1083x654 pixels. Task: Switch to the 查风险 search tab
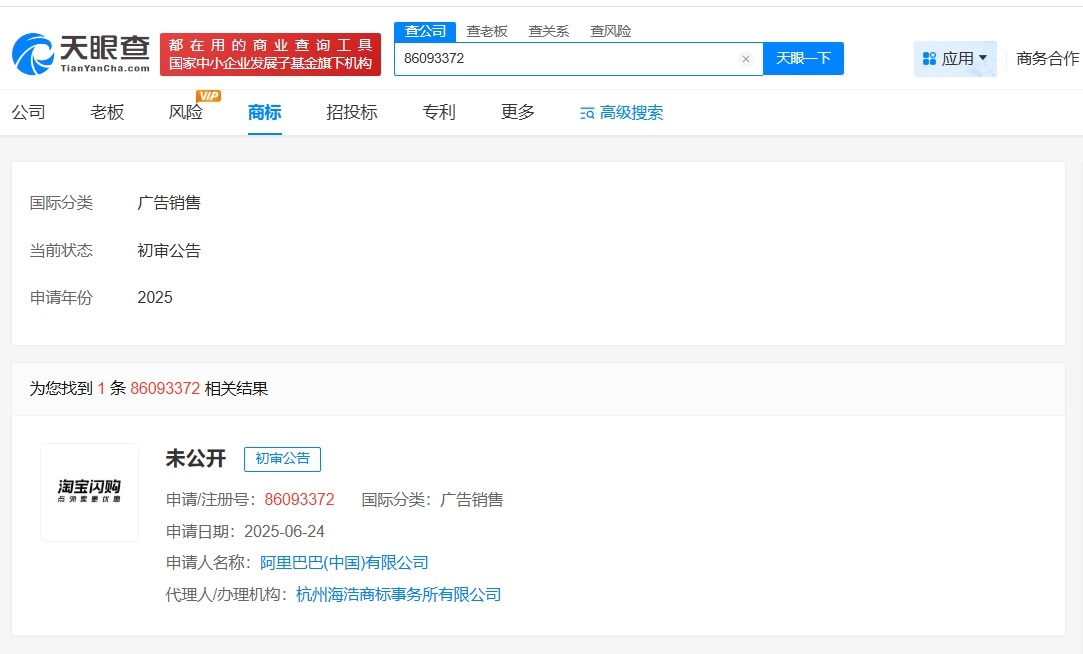(x=611, y=31)
